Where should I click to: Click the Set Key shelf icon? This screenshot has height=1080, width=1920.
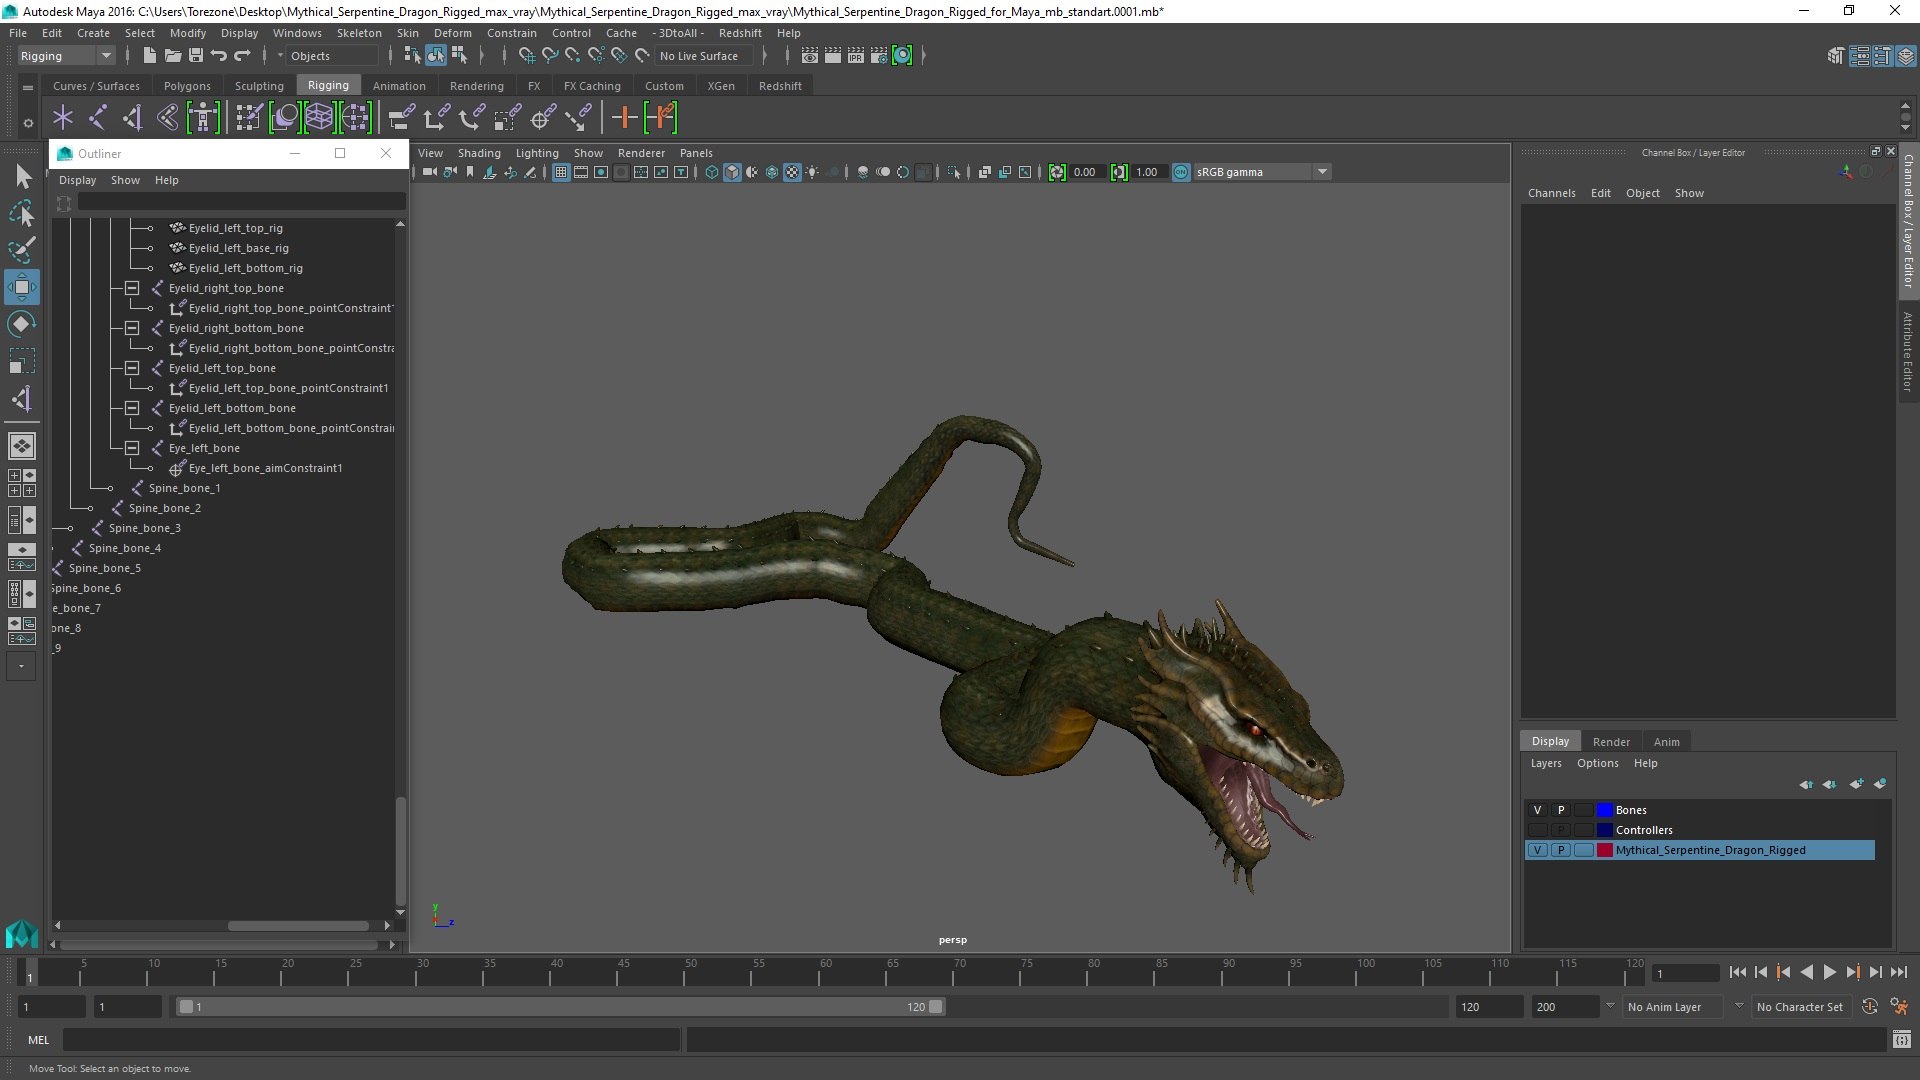(x=624, y=118)
